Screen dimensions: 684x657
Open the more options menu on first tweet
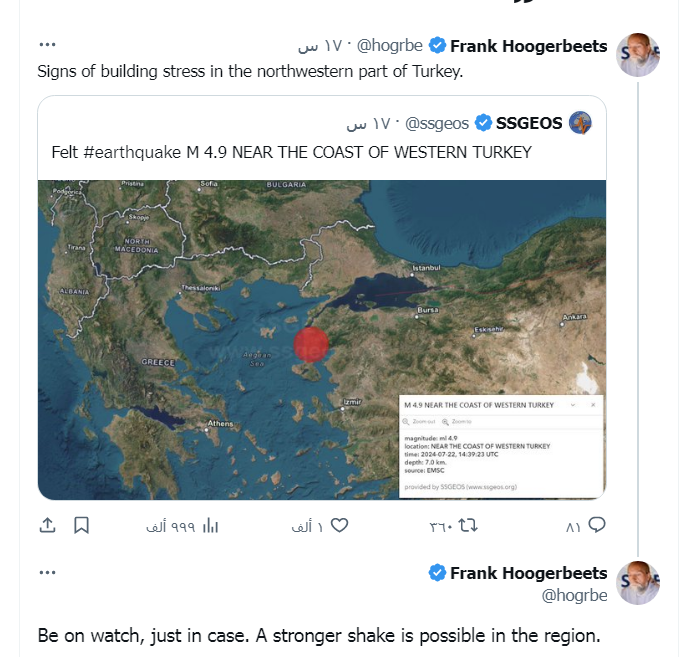(47, 45)
